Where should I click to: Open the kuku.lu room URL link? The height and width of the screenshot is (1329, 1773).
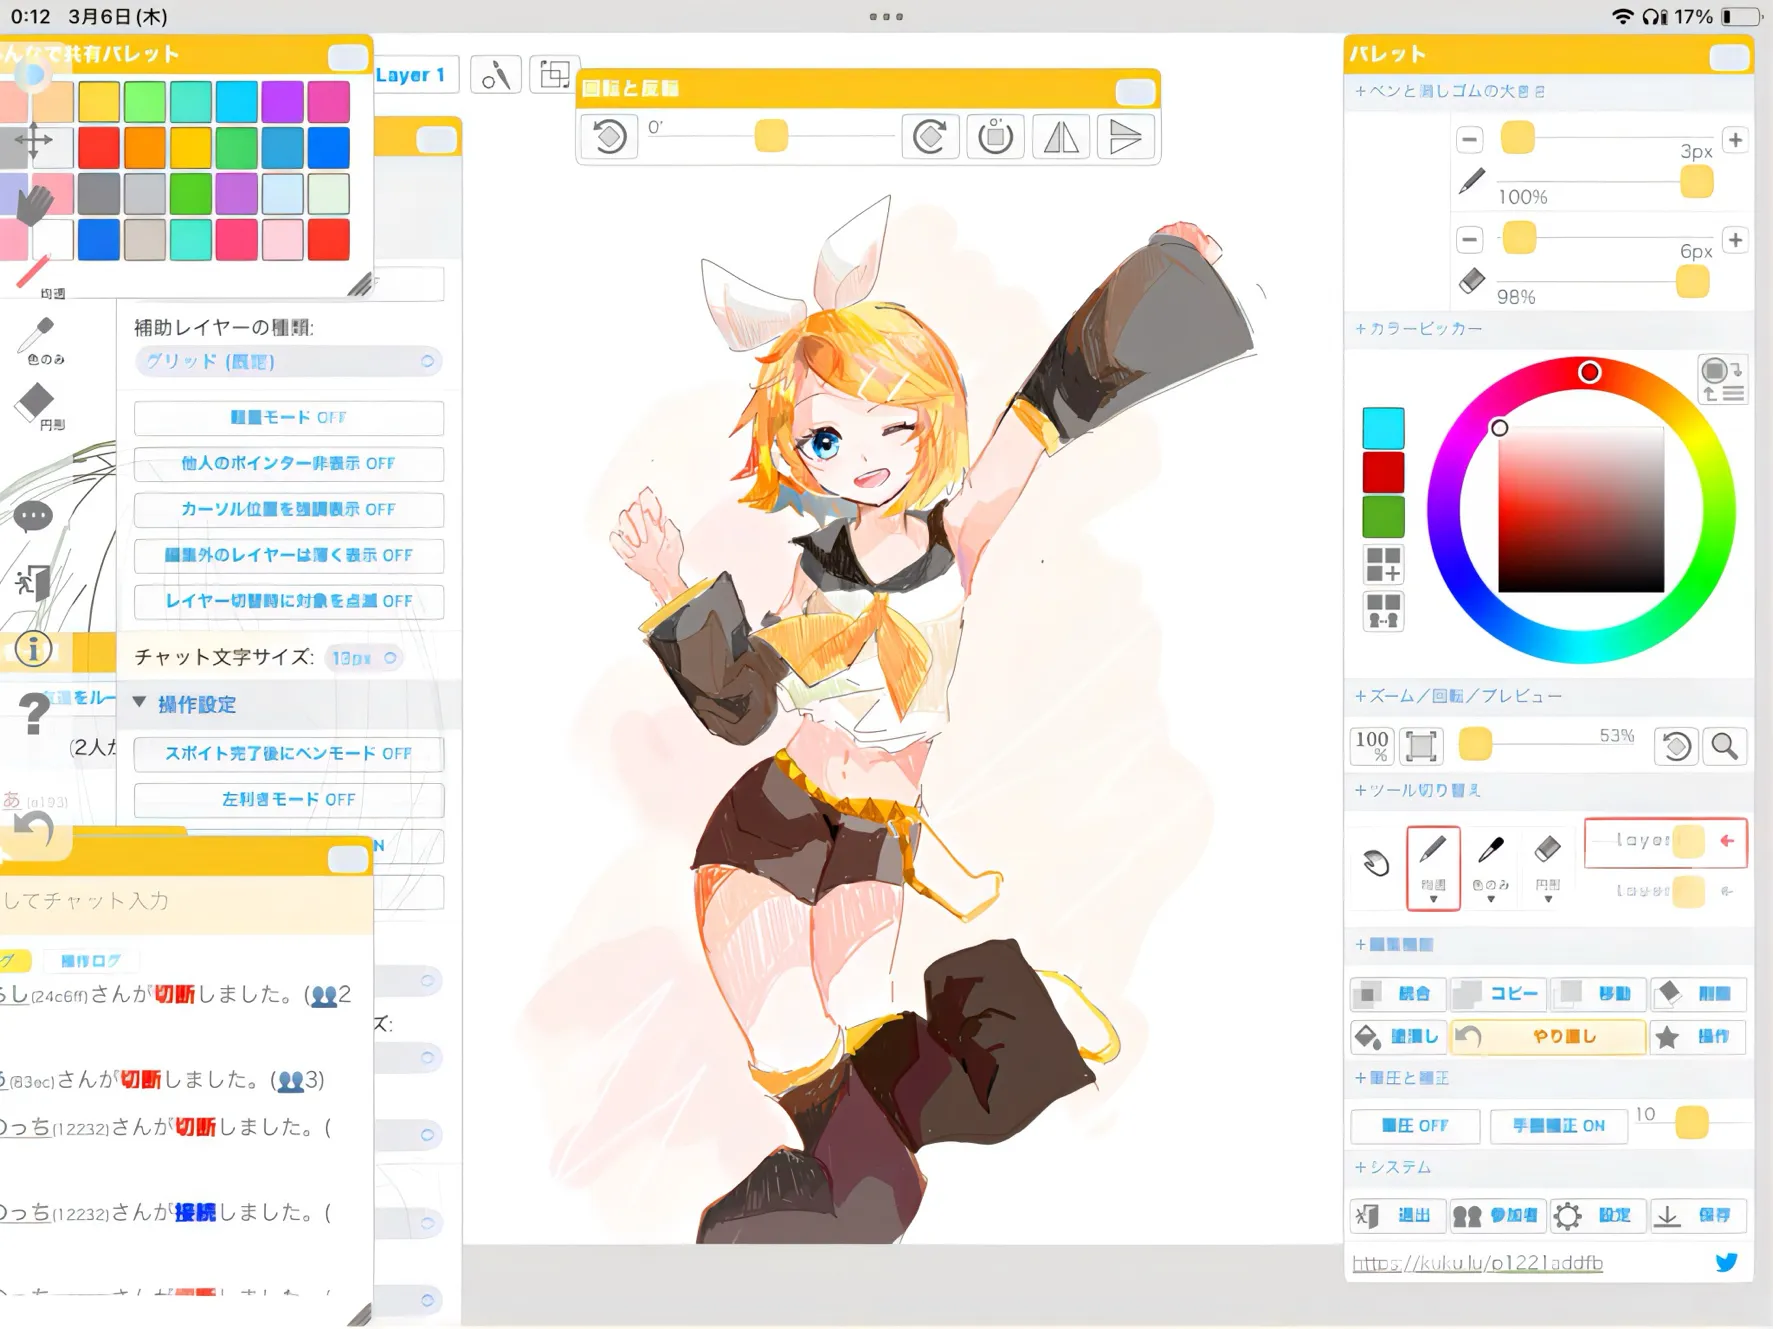pos(1477,1263)
